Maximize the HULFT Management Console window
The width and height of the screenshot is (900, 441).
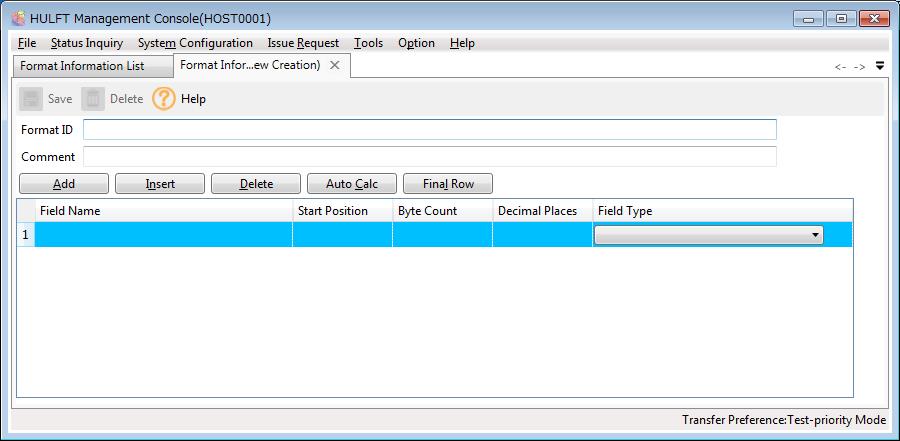pos(841,19)
